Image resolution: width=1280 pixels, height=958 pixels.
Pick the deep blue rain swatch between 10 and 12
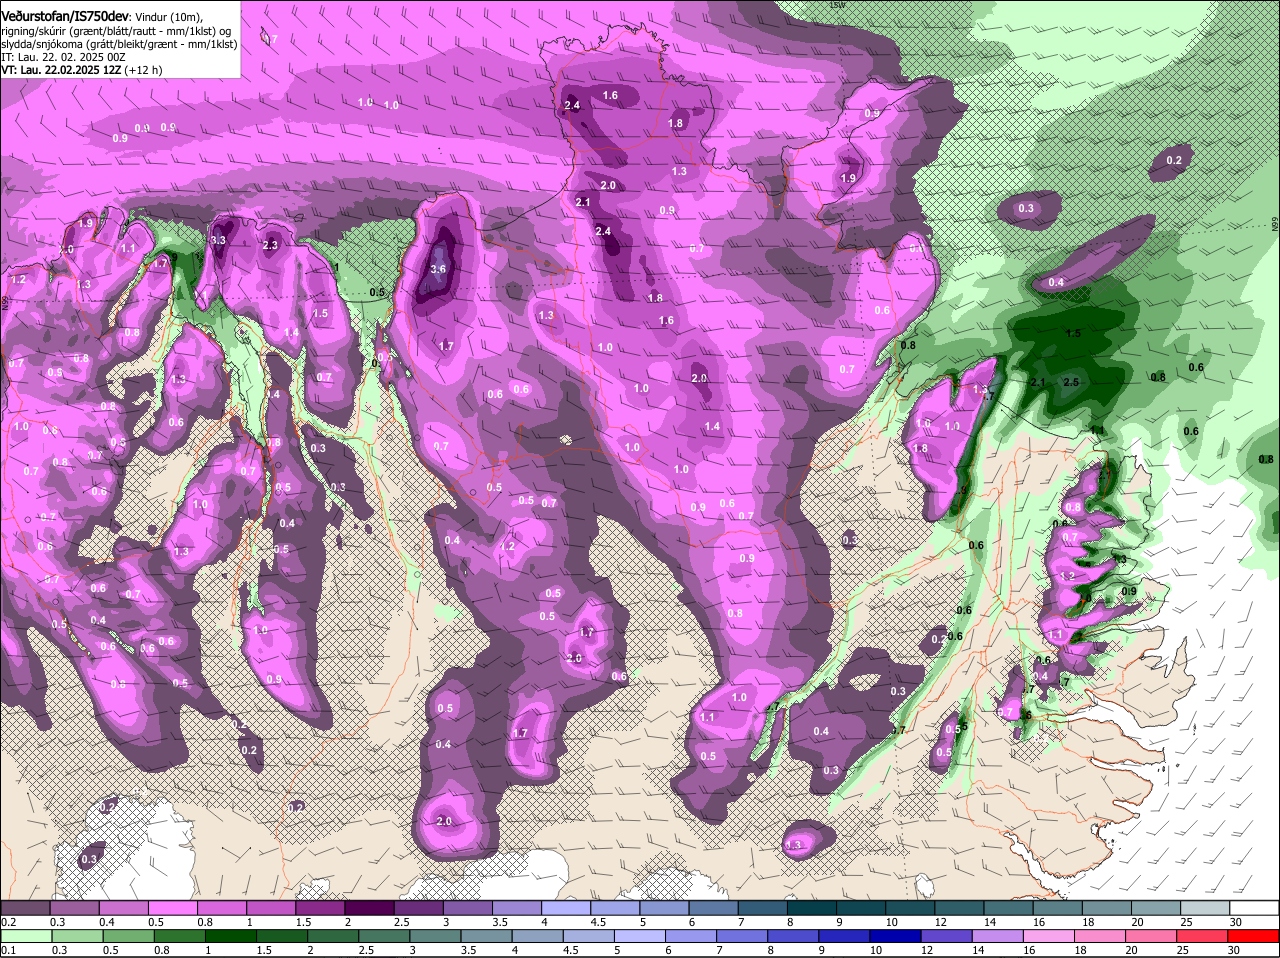tap(897, 936)
